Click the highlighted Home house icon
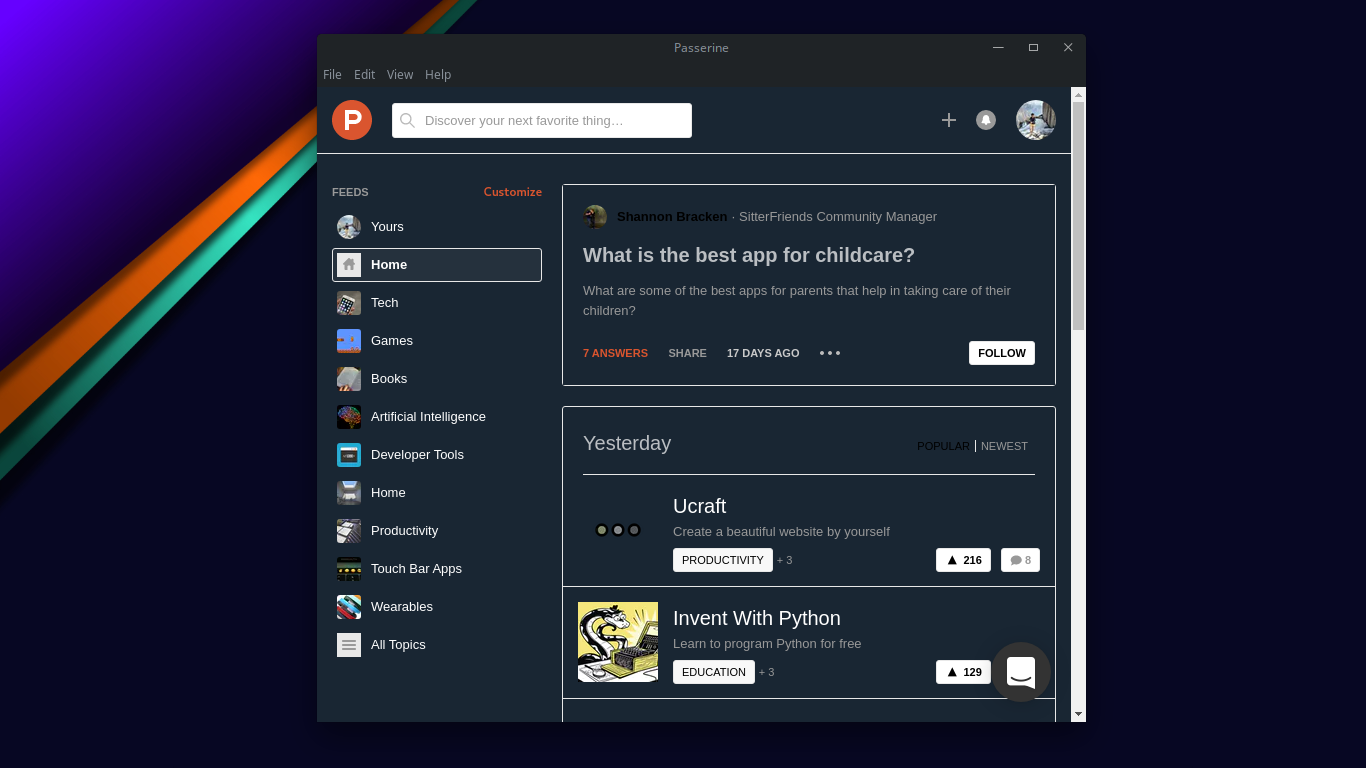The height and width of the screenshot is (768, 1366). click(x=349, y=265)
